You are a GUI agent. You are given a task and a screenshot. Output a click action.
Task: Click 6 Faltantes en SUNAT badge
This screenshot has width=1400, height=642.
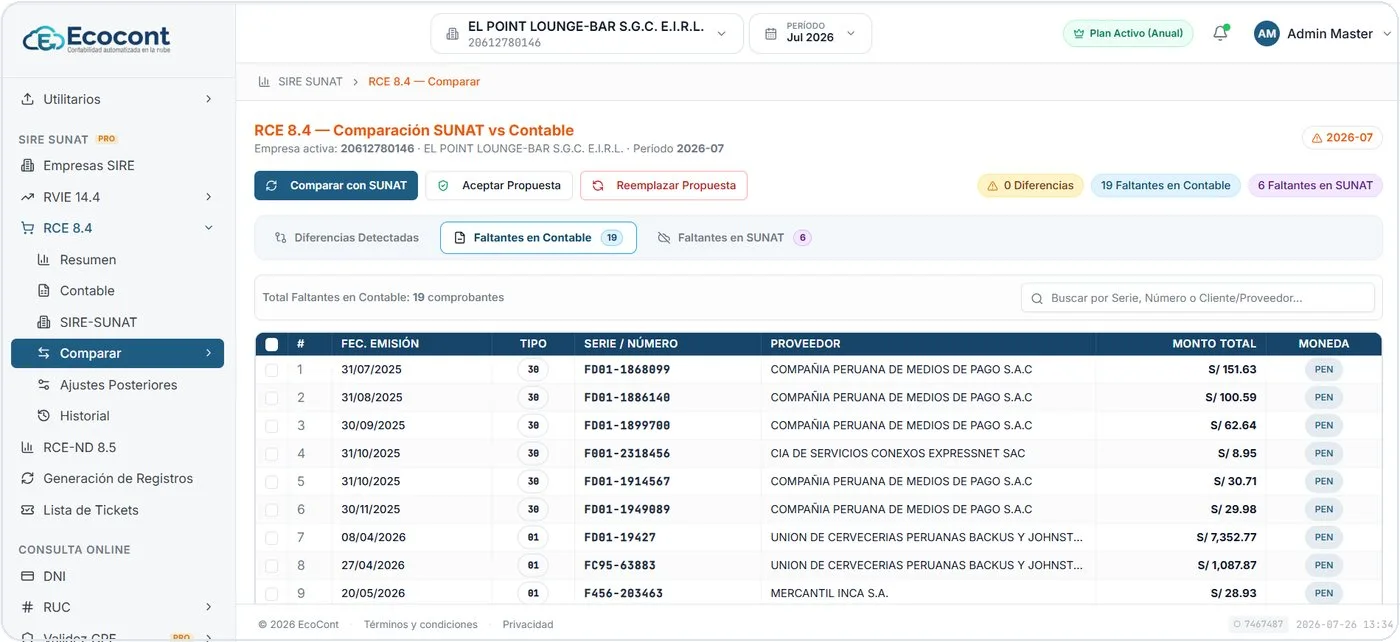pyautogui.click(x=1315, y=185)
